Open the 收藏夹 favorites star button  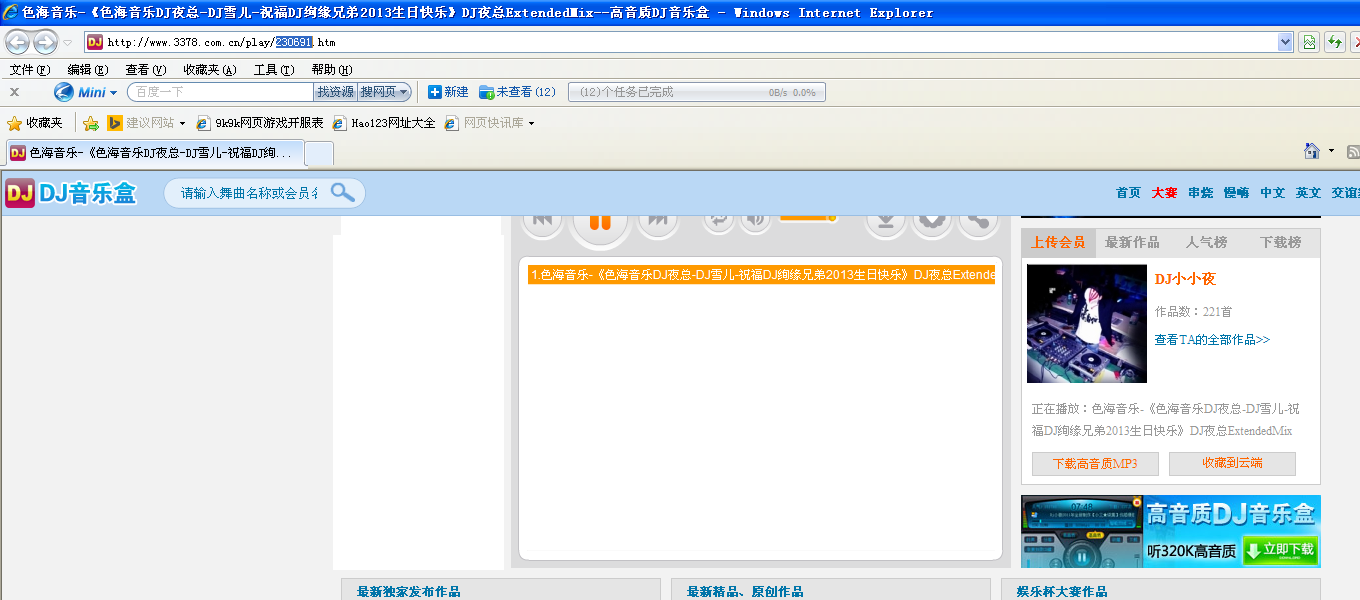(x=35, y=123)
